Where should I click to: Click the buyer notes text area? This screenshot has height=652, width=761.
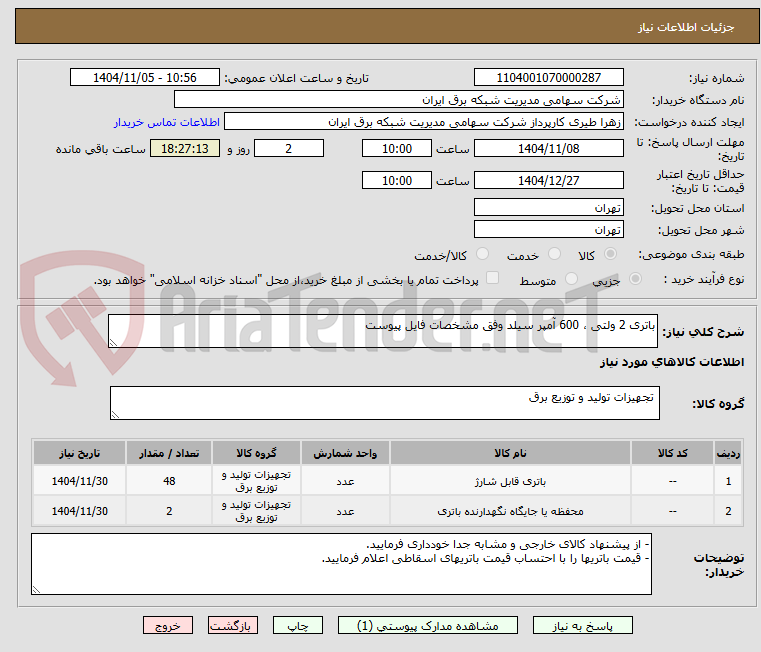341,564
